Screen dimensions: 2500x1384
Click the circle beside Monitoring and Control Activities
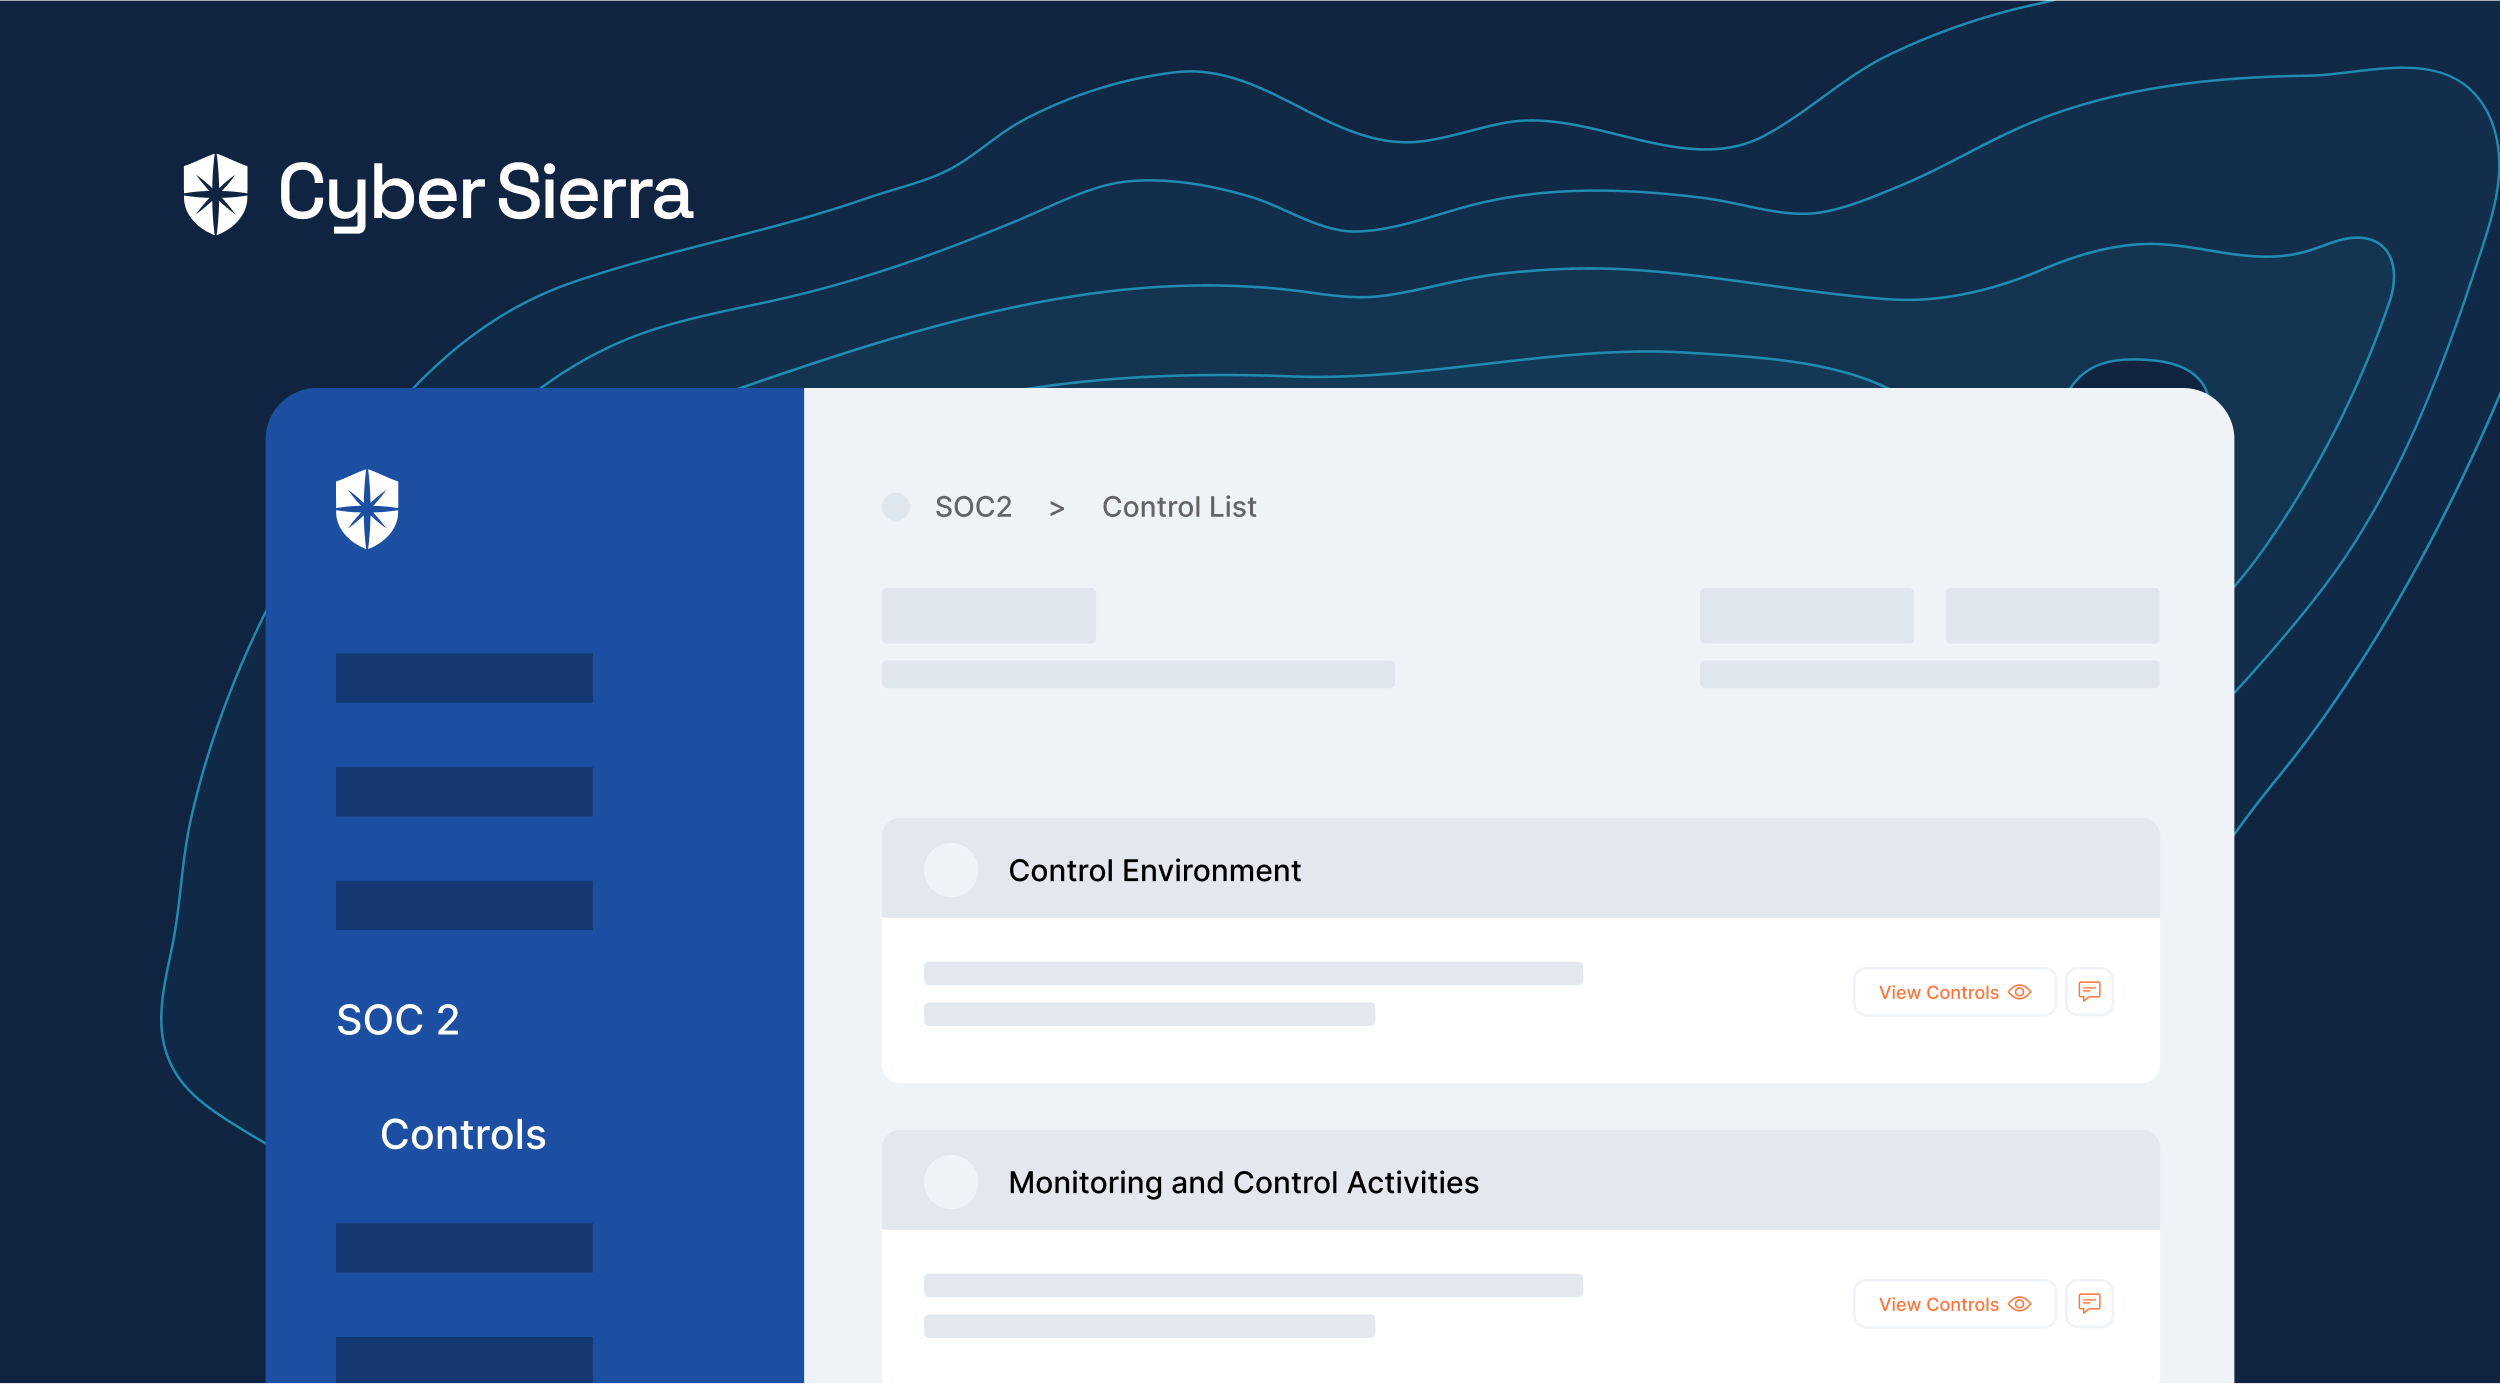(x=951, y=1182)
